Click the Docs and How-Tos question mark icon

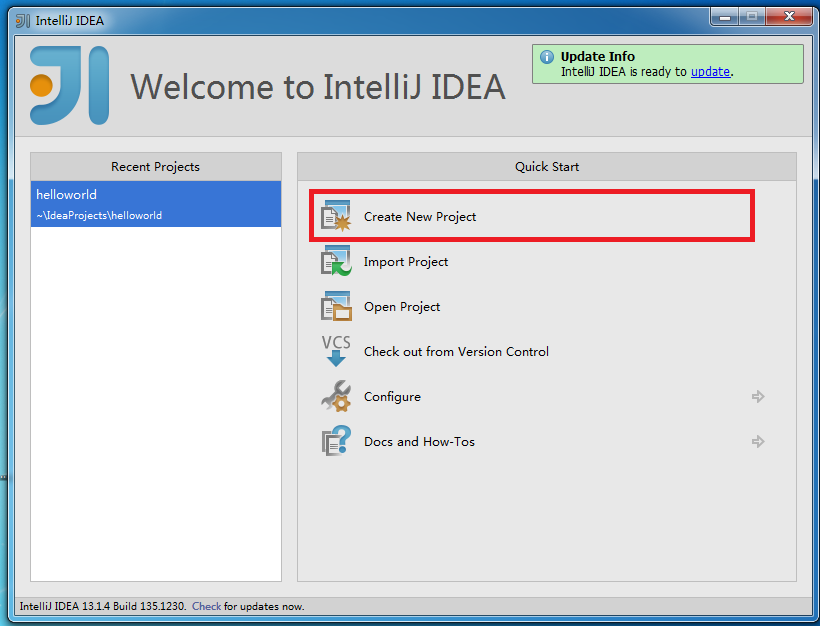coord(336,441)
